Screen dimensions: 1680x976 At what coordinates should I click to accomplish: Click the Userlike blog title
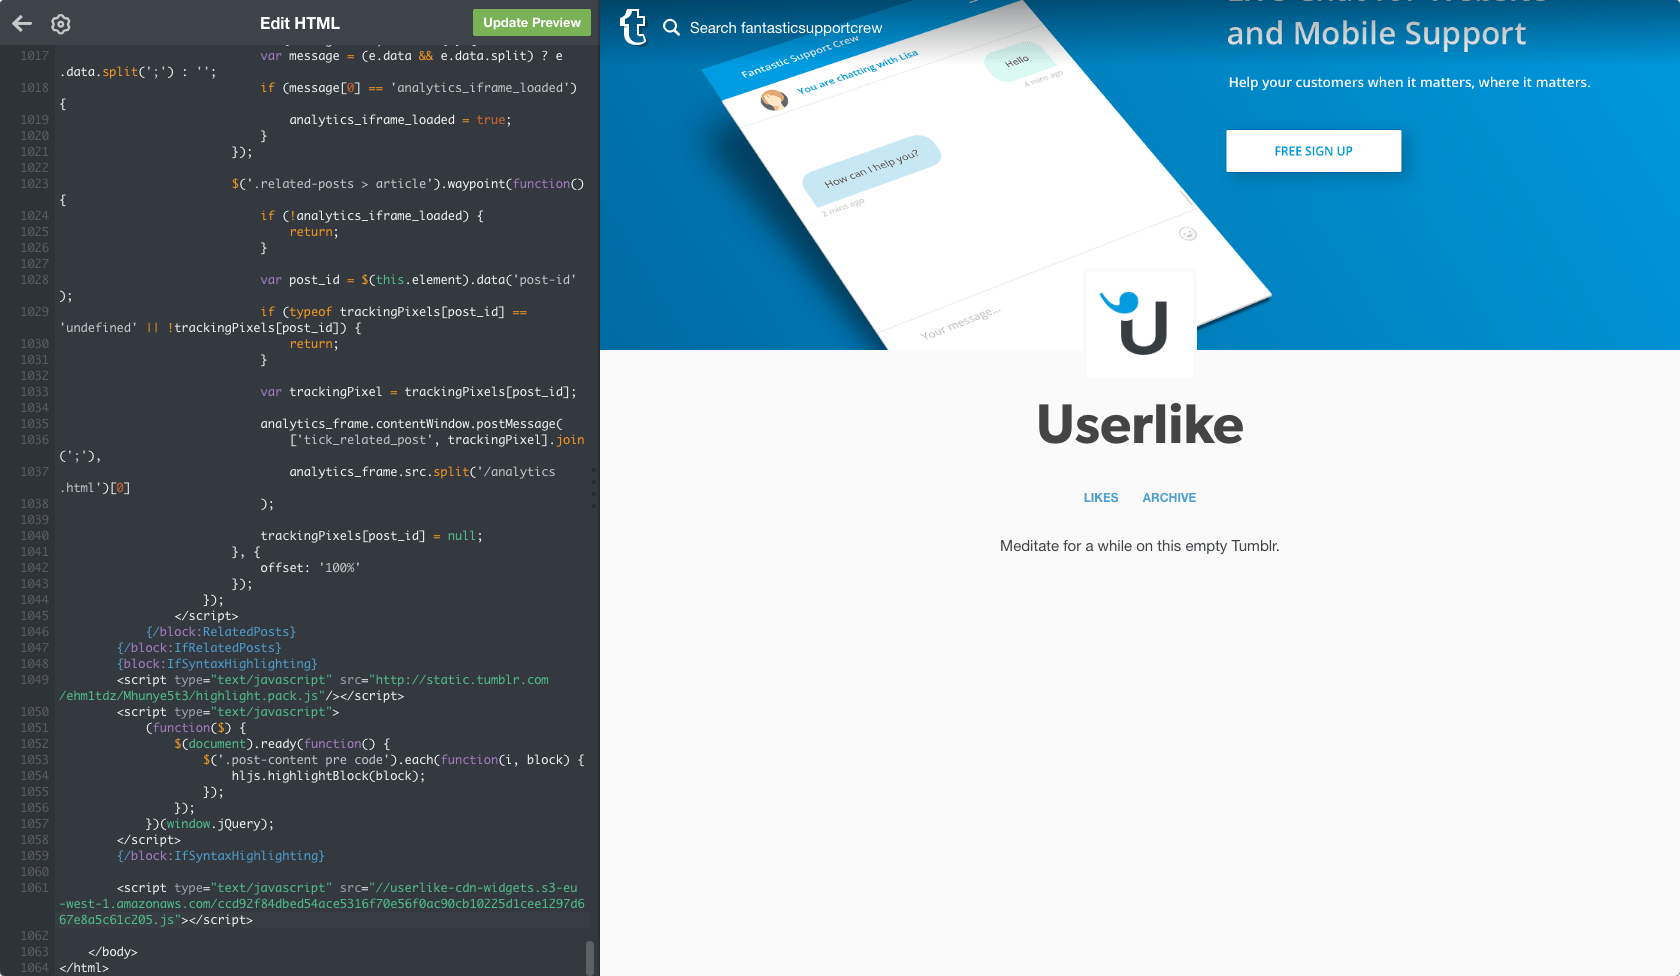point(1140,425)
